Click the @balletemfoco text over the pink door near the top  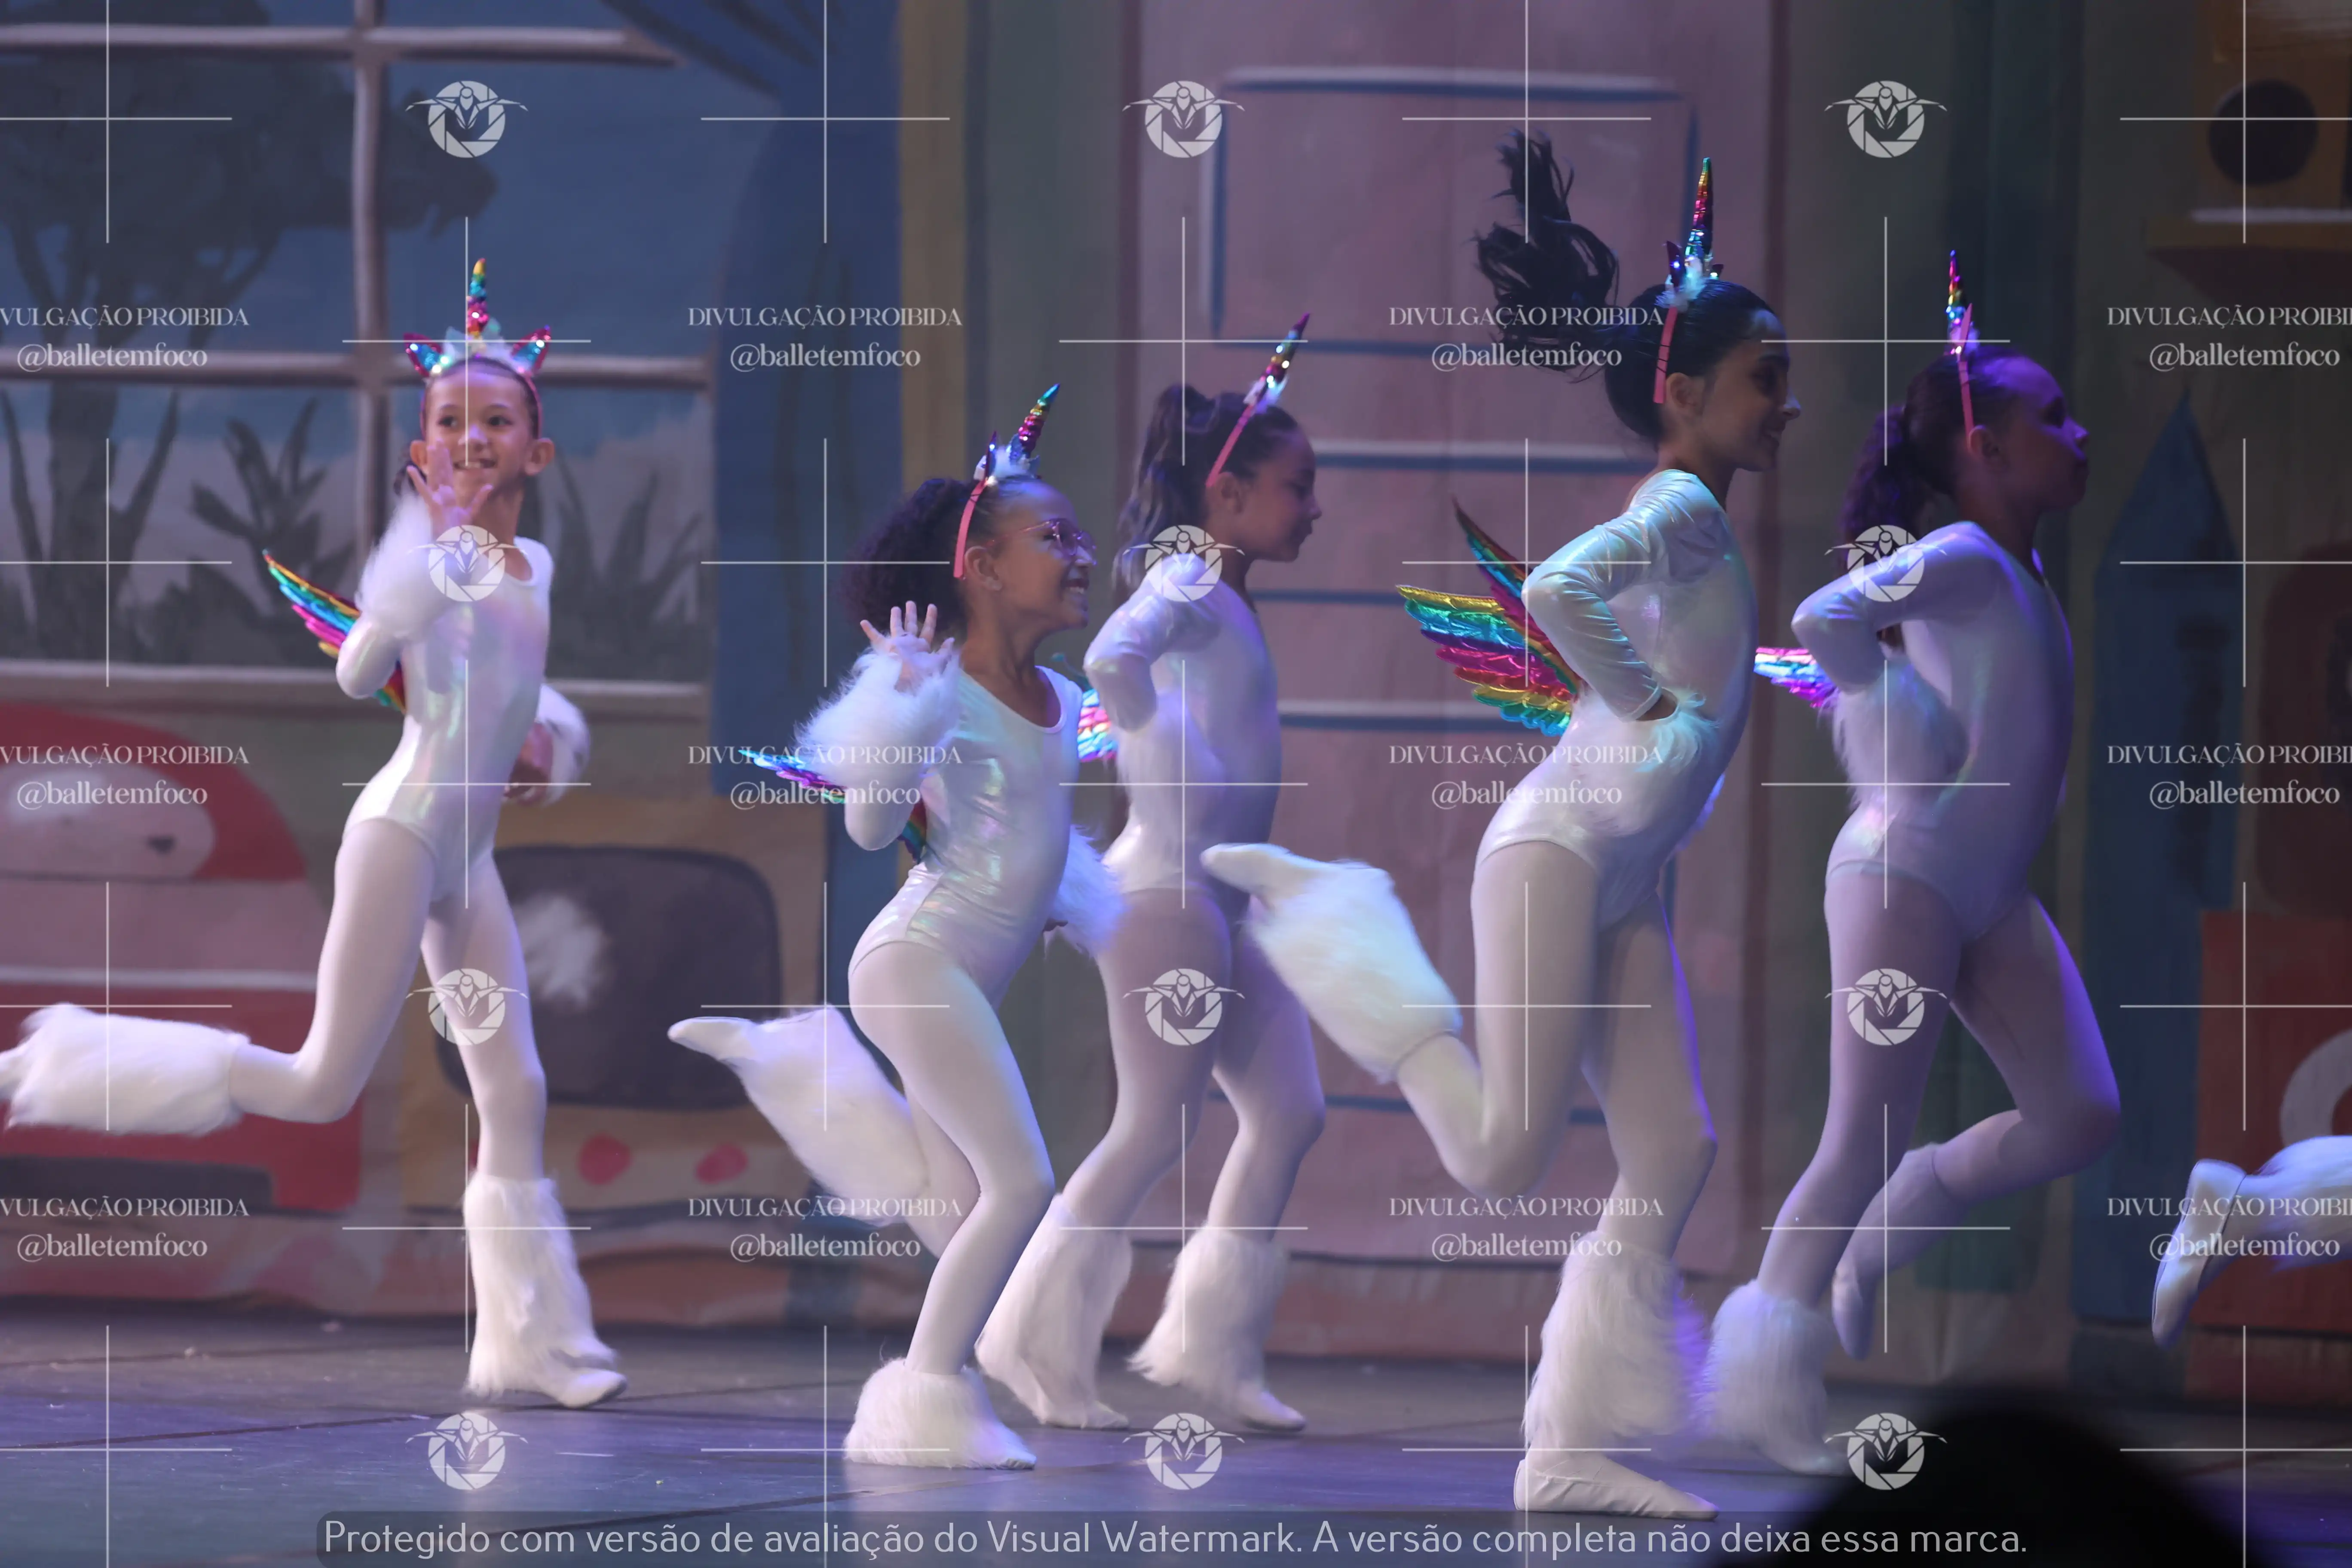[1526, 356]
